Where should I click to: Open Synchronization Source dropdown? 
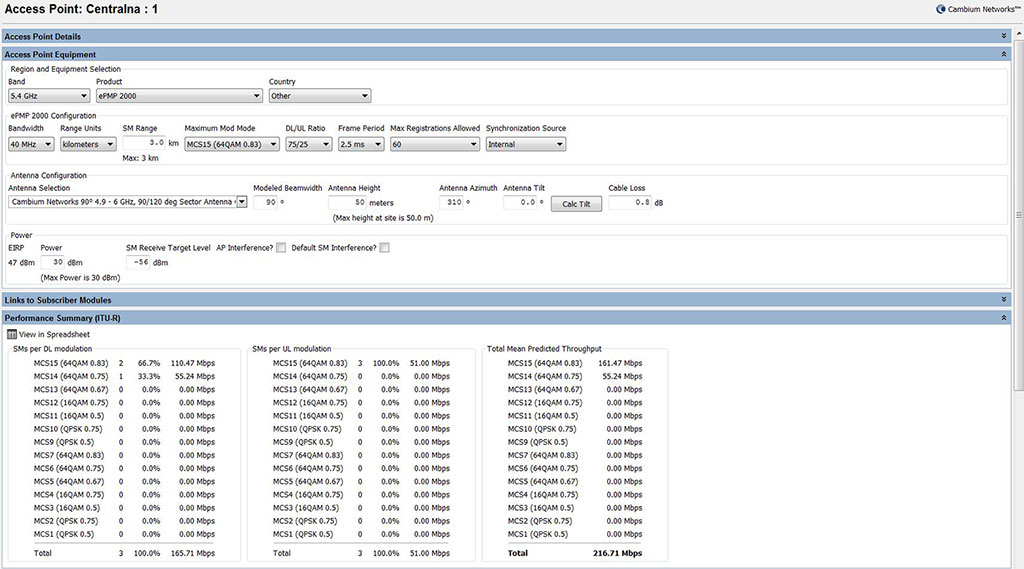click(526, 144)
